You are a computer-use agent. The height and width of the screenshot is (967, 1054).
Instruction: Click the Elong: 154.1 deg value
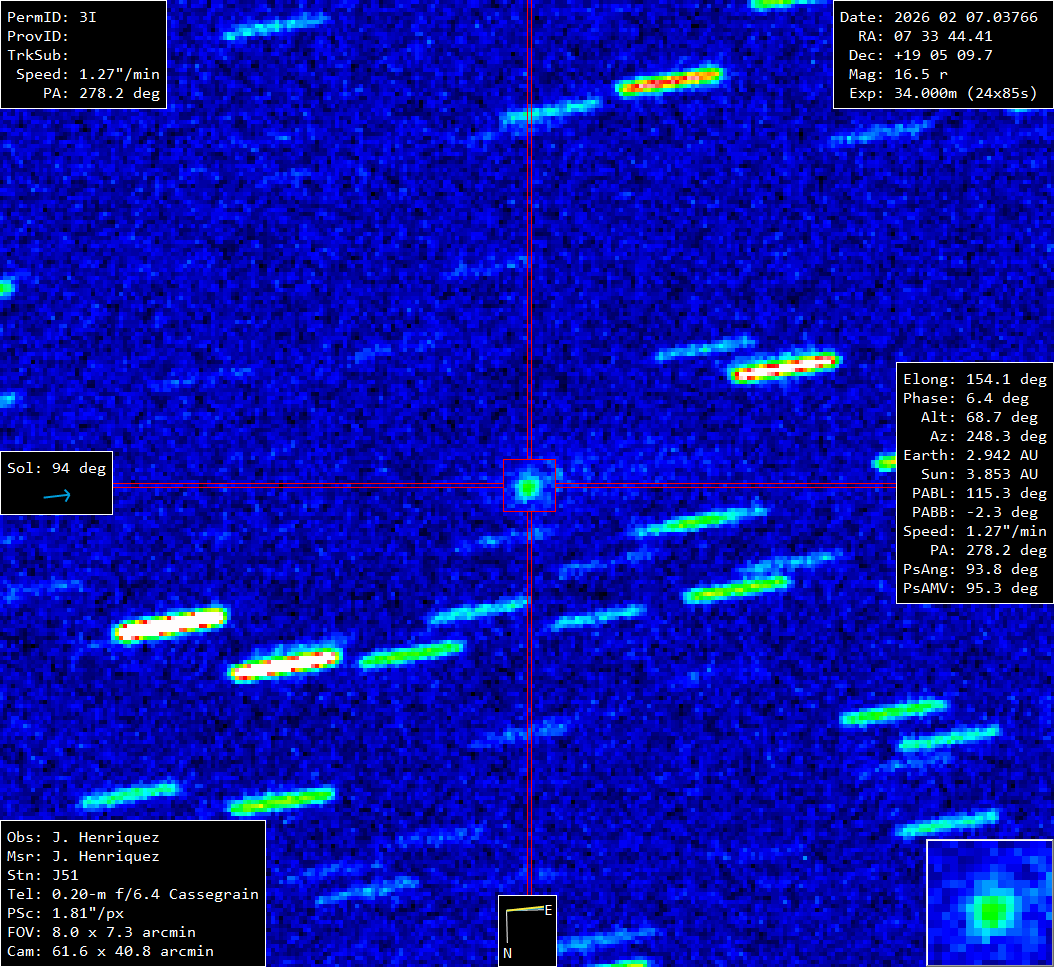[975, 380]
